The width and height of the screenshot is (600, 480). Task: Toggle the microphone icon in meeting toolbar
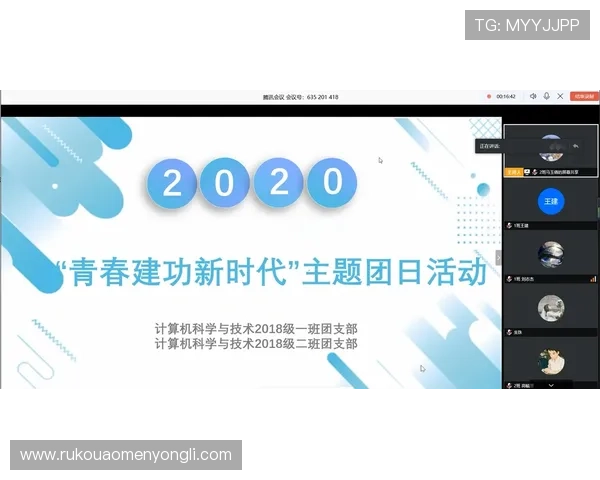546,96
